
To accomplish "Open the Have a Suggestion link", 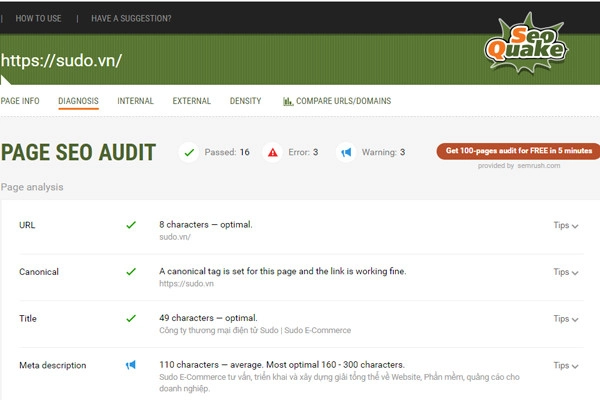I will (x=130, y=18).
